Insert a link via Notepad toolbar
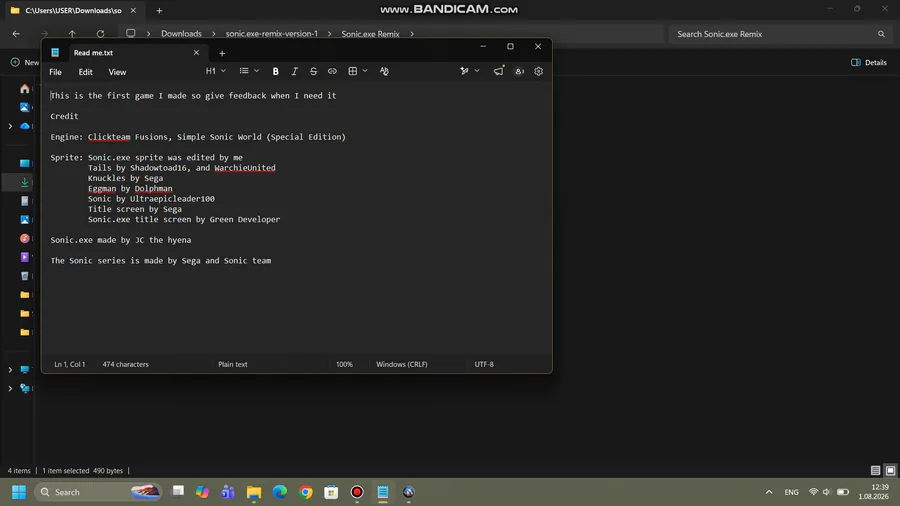 332,71
